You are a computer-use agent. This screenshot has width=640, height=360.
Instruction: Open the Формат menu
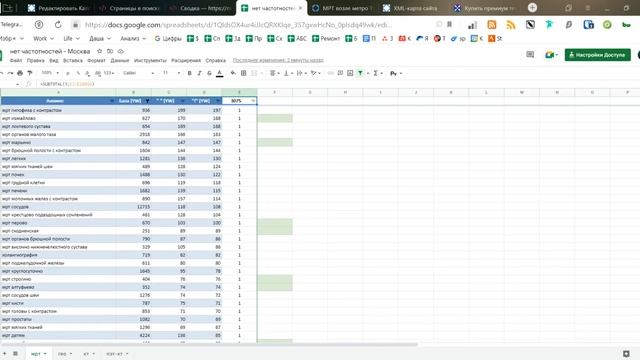coord(96,60)
